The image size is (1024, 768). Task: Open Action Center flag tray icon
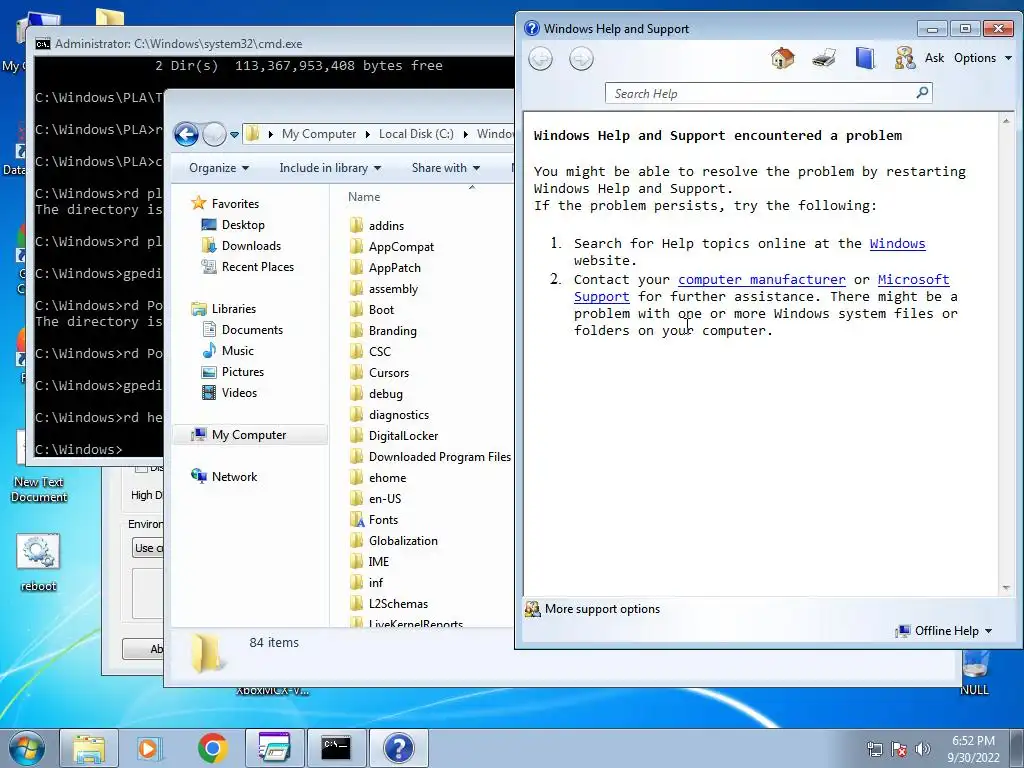pos(899,749)
